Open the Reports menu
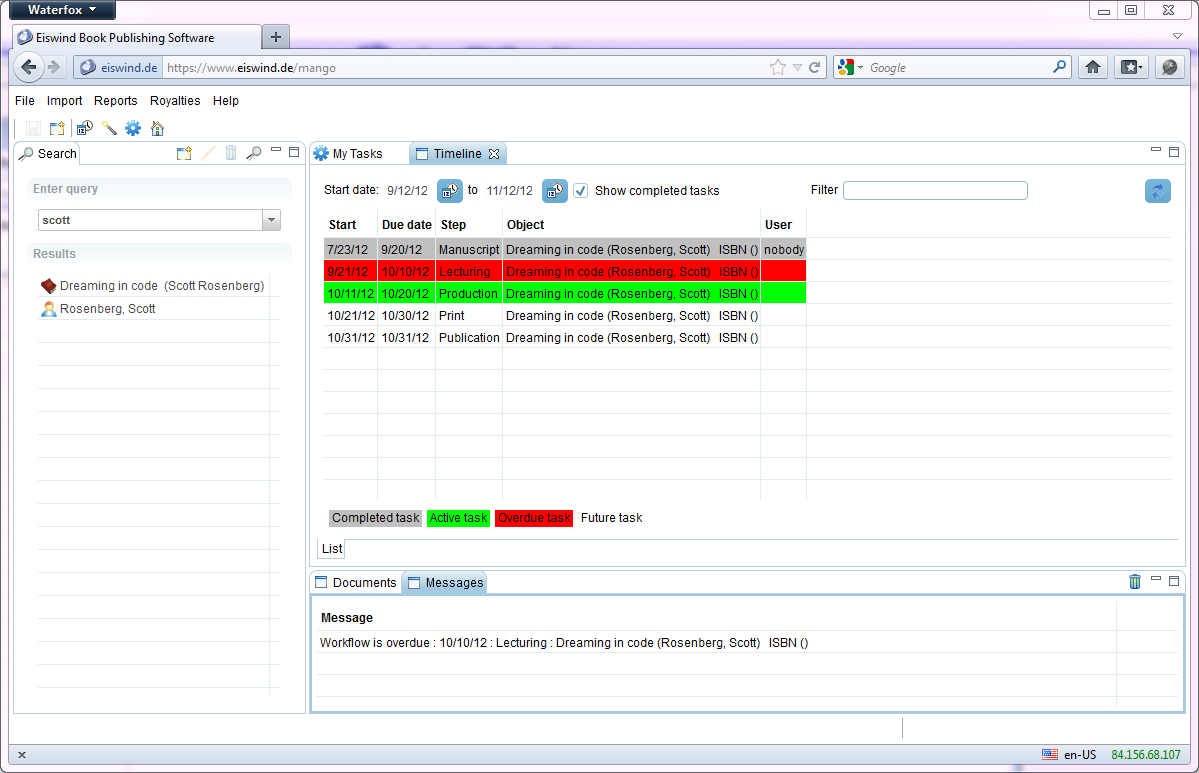This screenshot has height=773, width=1199. 115,100
